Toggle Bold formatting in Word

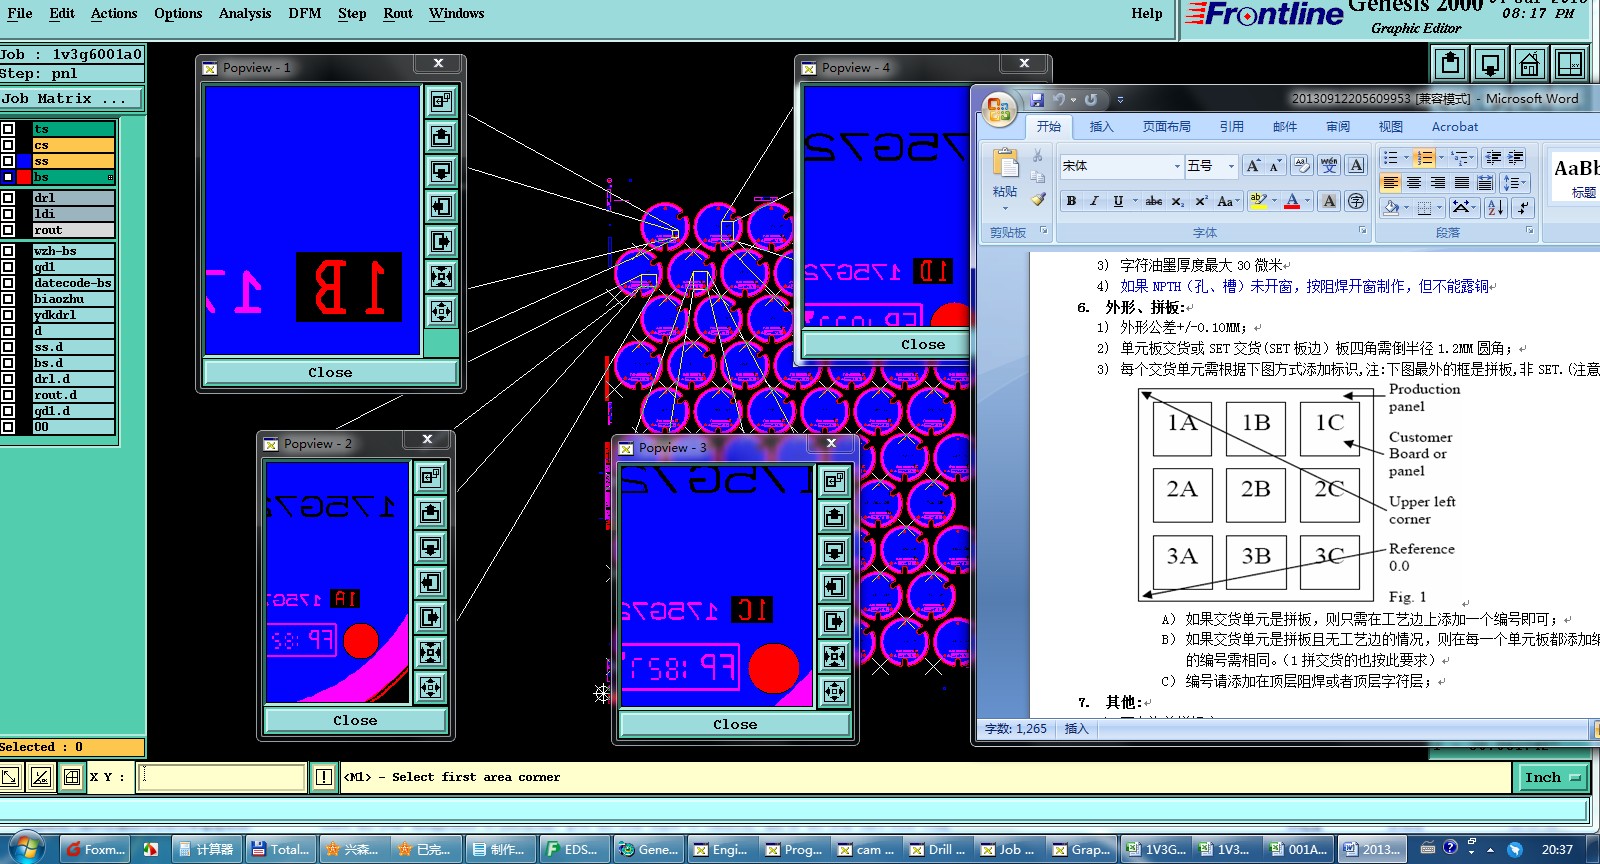coord(1071,201)
